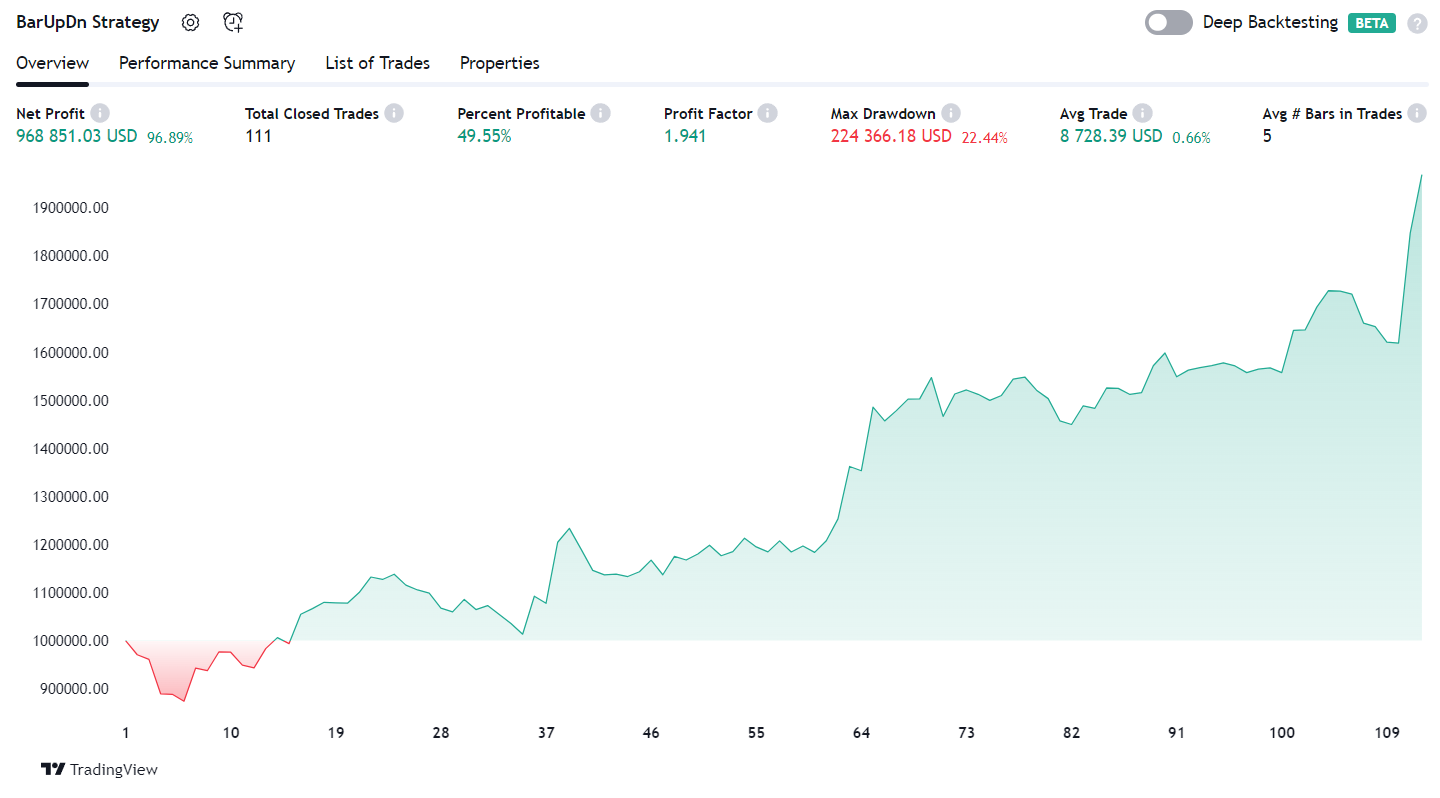Click the Deep Backtesting help question icon

coord(1417,23)
